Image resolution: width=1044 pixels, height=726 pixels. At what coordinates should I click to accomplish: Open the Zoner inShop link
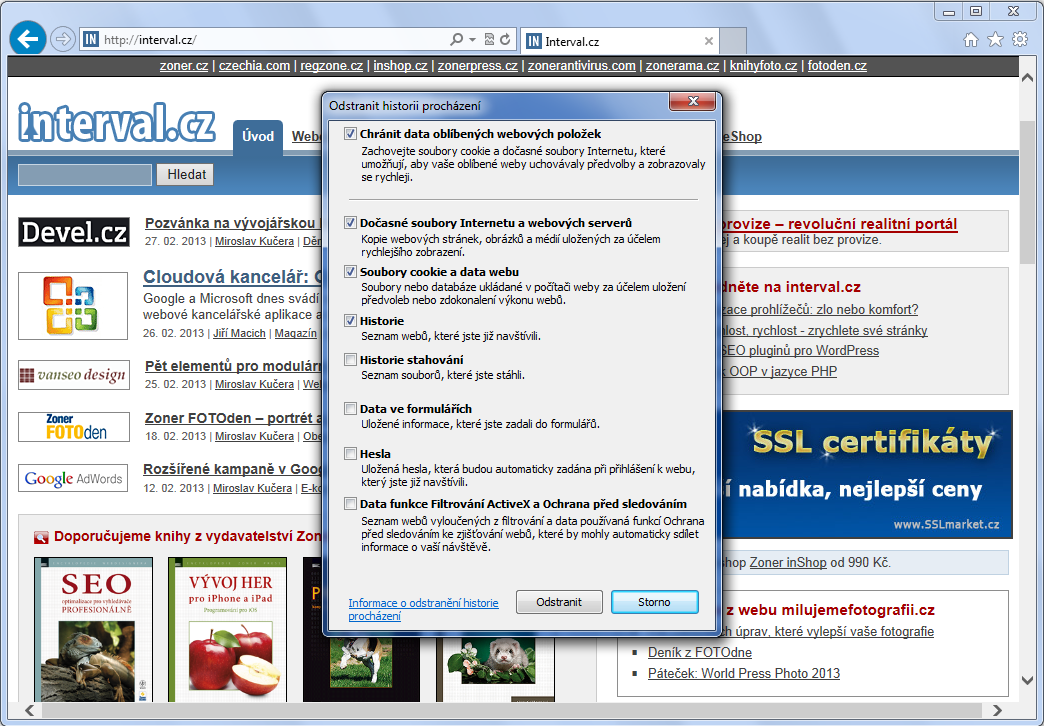[788, 563]
